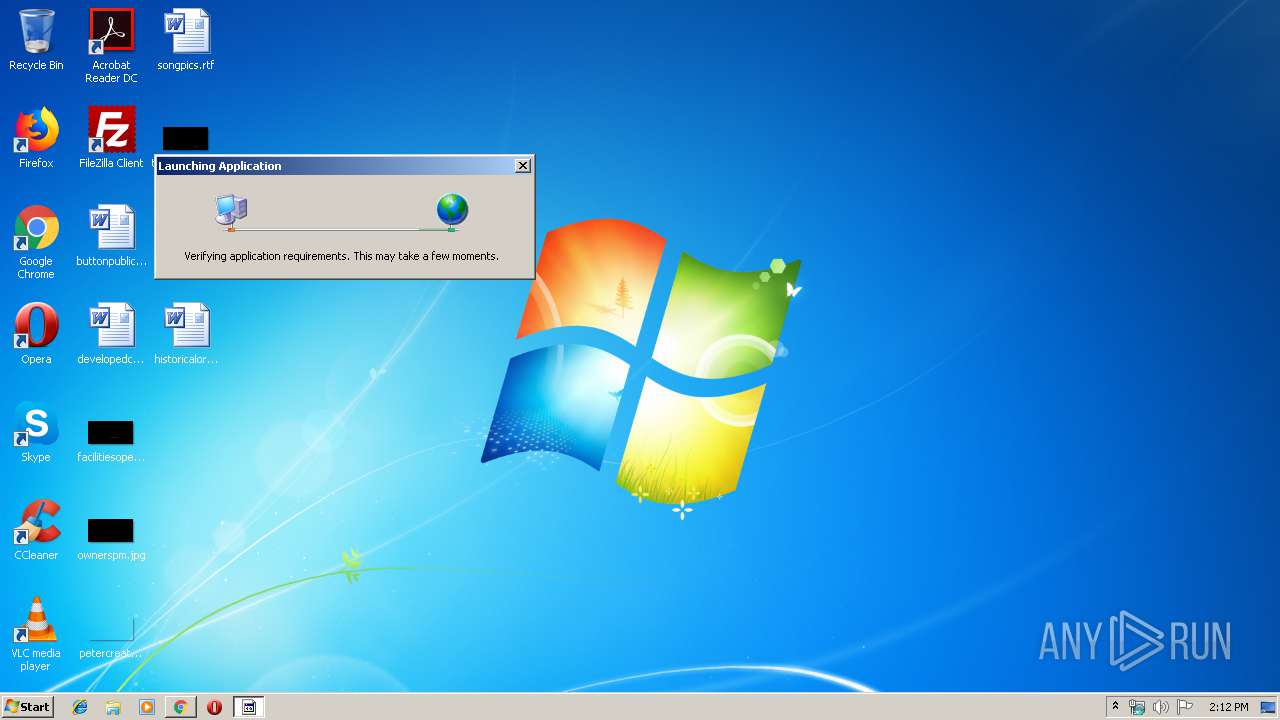Open the Firefox desktop shortcut
1280x720 pixels.
pyautogui.click(x=36, y=138)
